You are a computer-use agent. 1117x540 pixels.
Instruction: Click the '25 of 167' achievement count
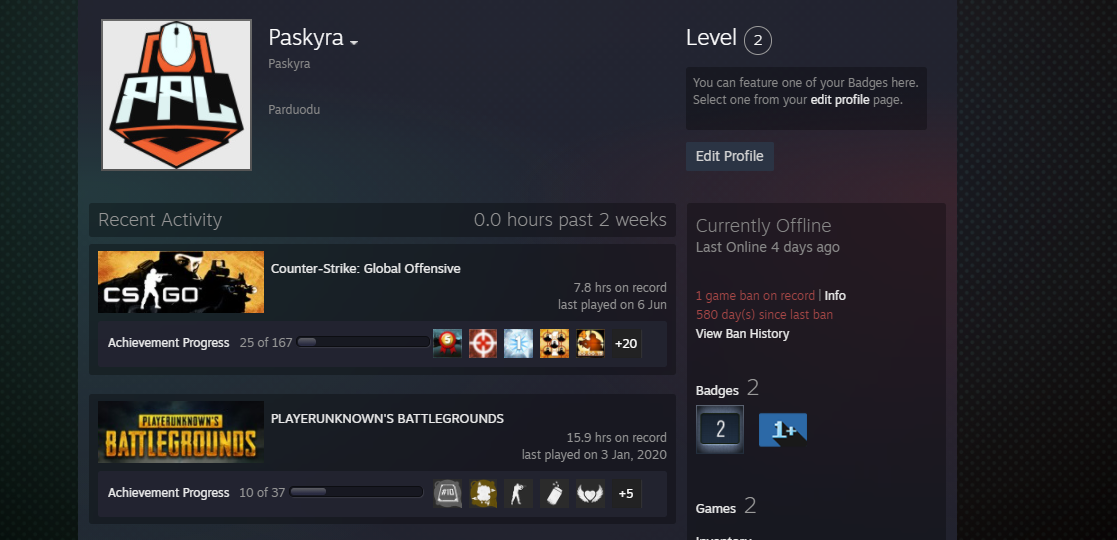(266, 343)
